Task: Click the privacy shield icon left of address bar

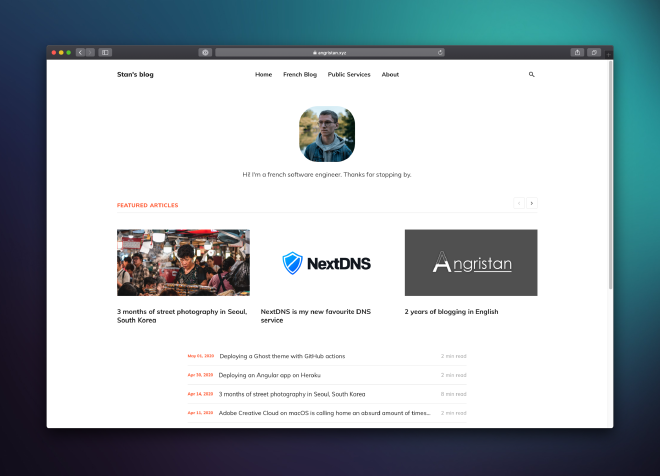Action: pyautogui.click(x=205, y=52)
